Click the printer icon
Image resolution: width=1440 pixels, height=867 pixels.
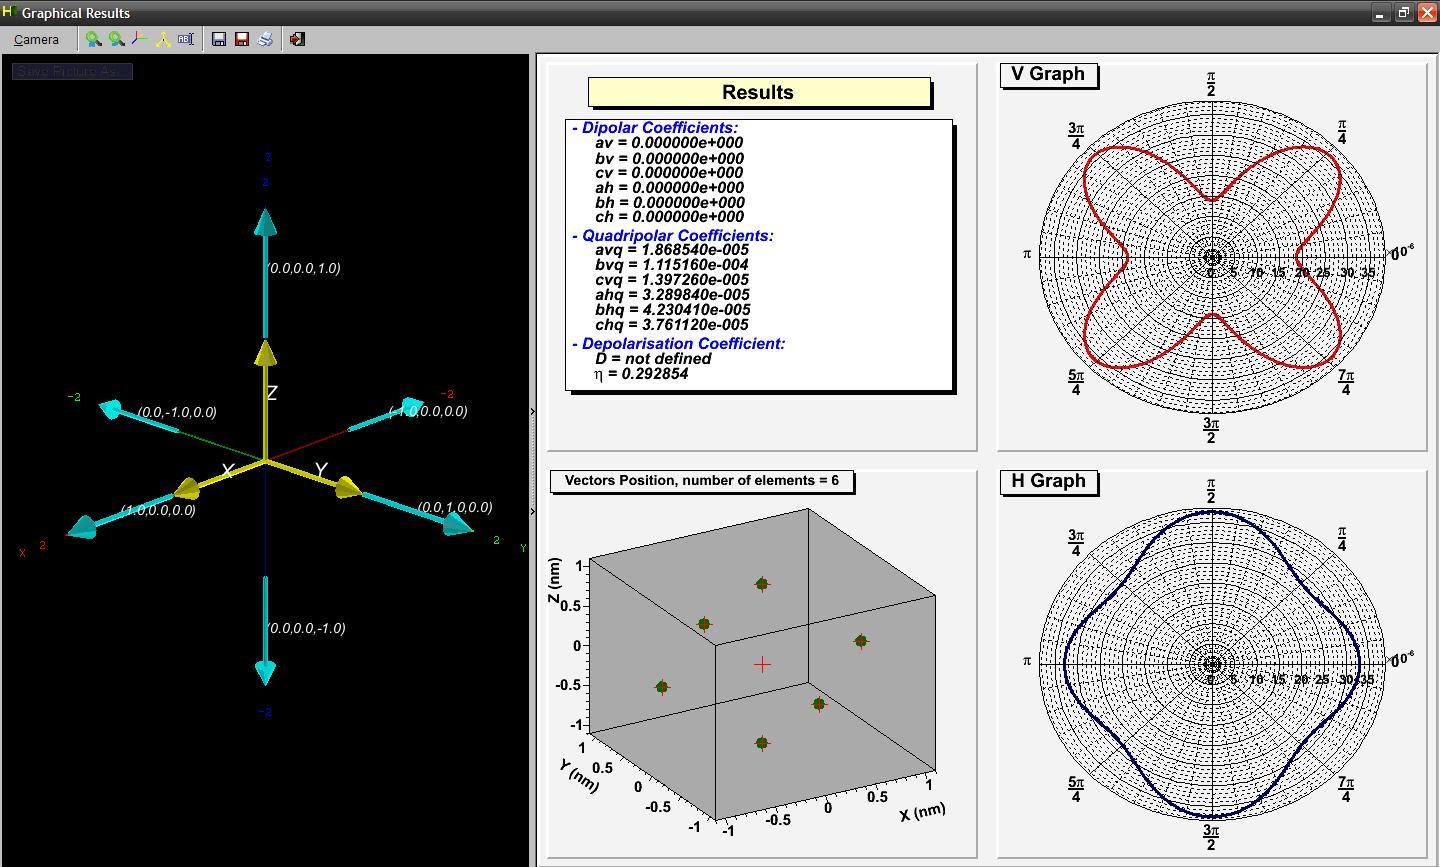[x=265, y=39]
